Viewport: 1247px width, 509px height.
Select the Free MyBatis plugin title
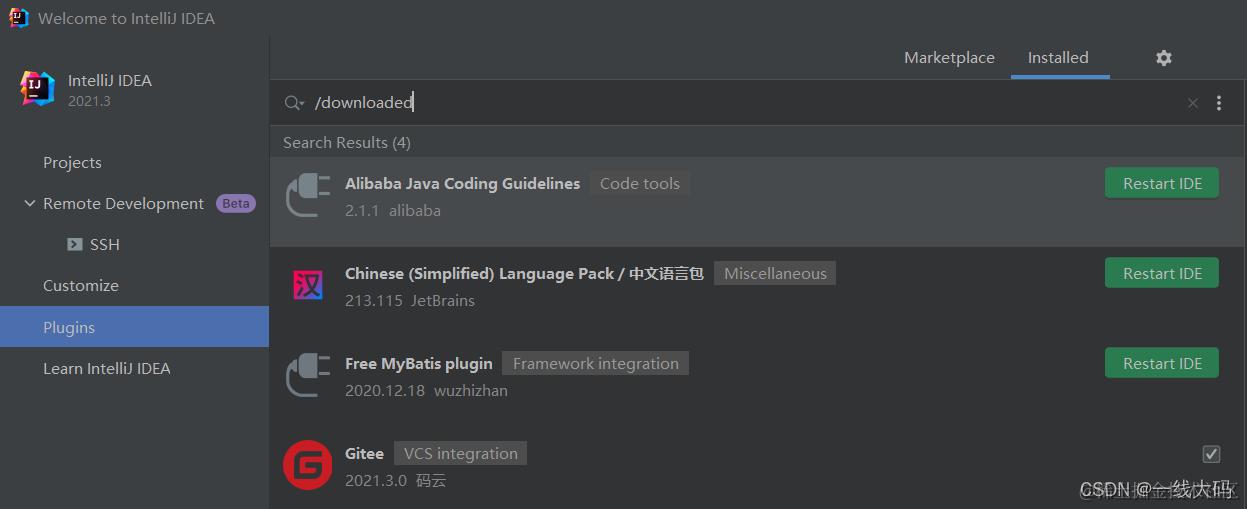point(419,364)
